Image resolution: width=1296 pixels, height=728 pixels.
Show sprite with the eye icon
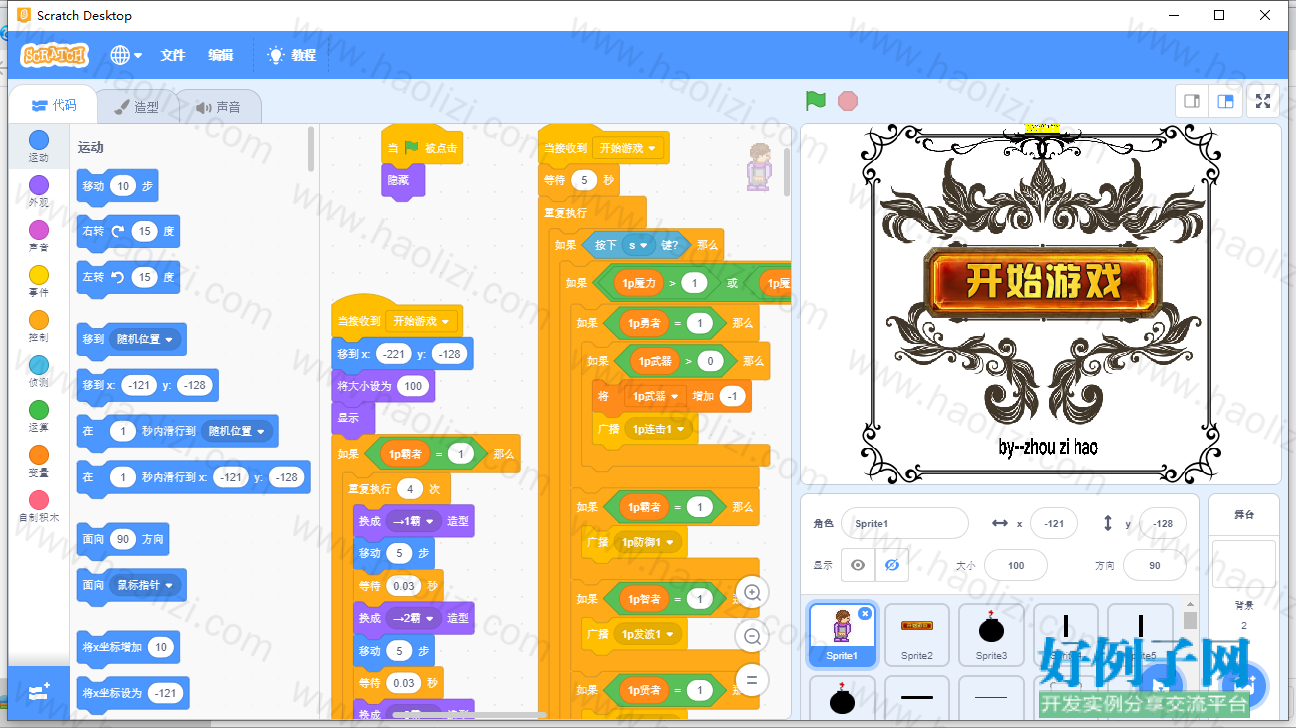click(857, 565)
